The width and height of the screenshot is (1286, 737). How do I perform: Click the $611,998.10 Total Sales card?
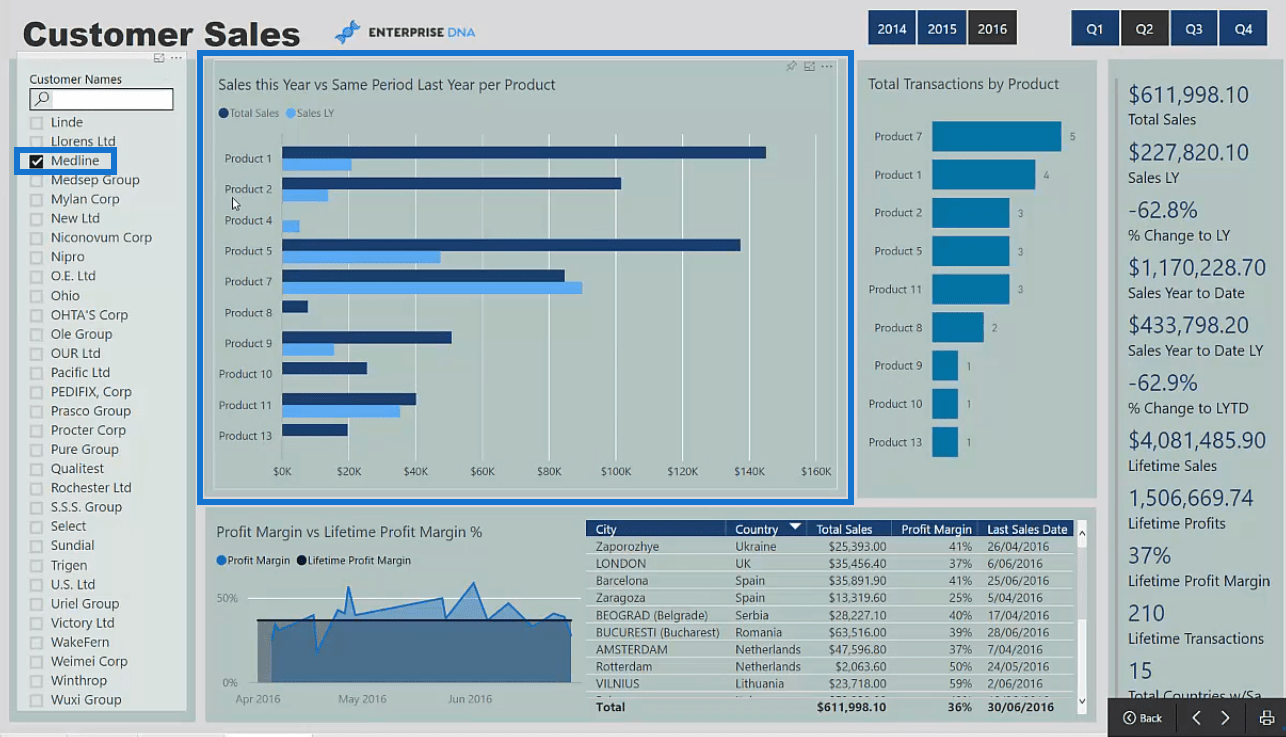1188,105
